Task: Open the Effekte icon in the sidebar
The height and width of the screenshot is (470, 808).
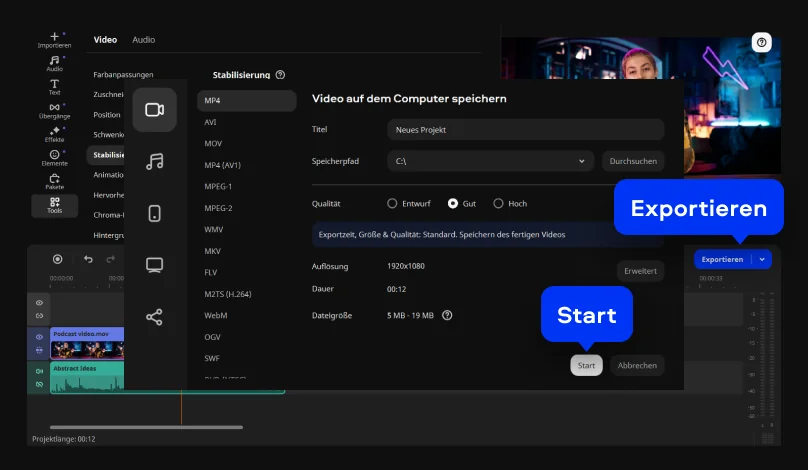Action: (54, 134)
